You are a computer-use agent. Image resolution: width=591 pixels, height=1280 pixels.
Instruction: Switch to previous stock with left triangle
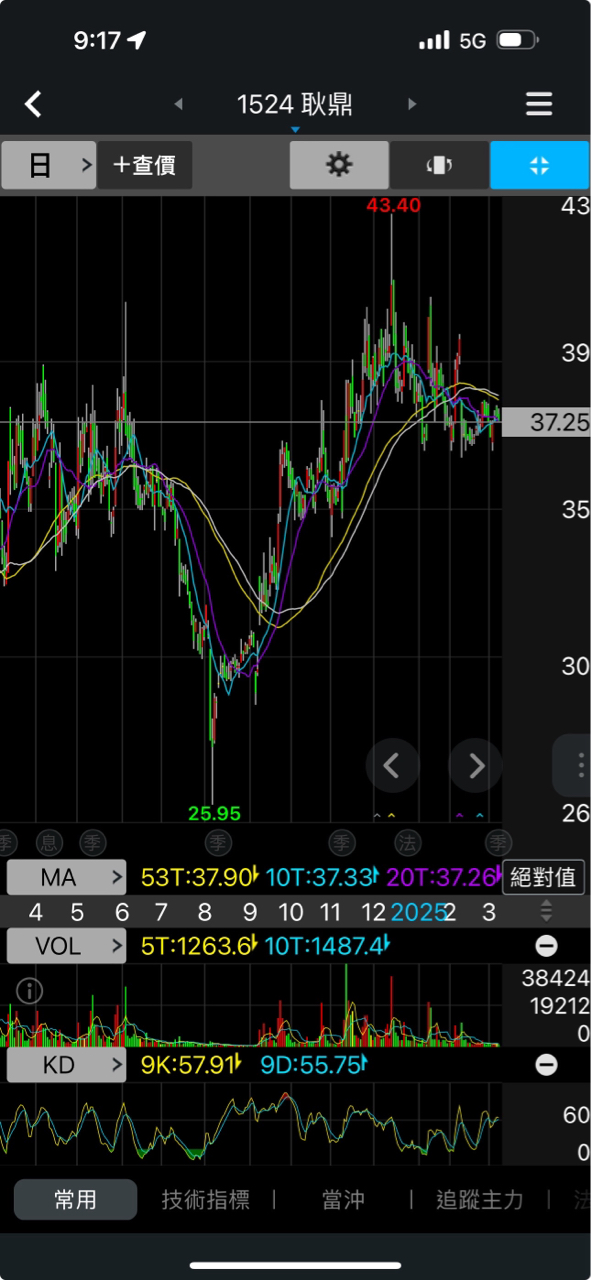[x=179, y=104]
